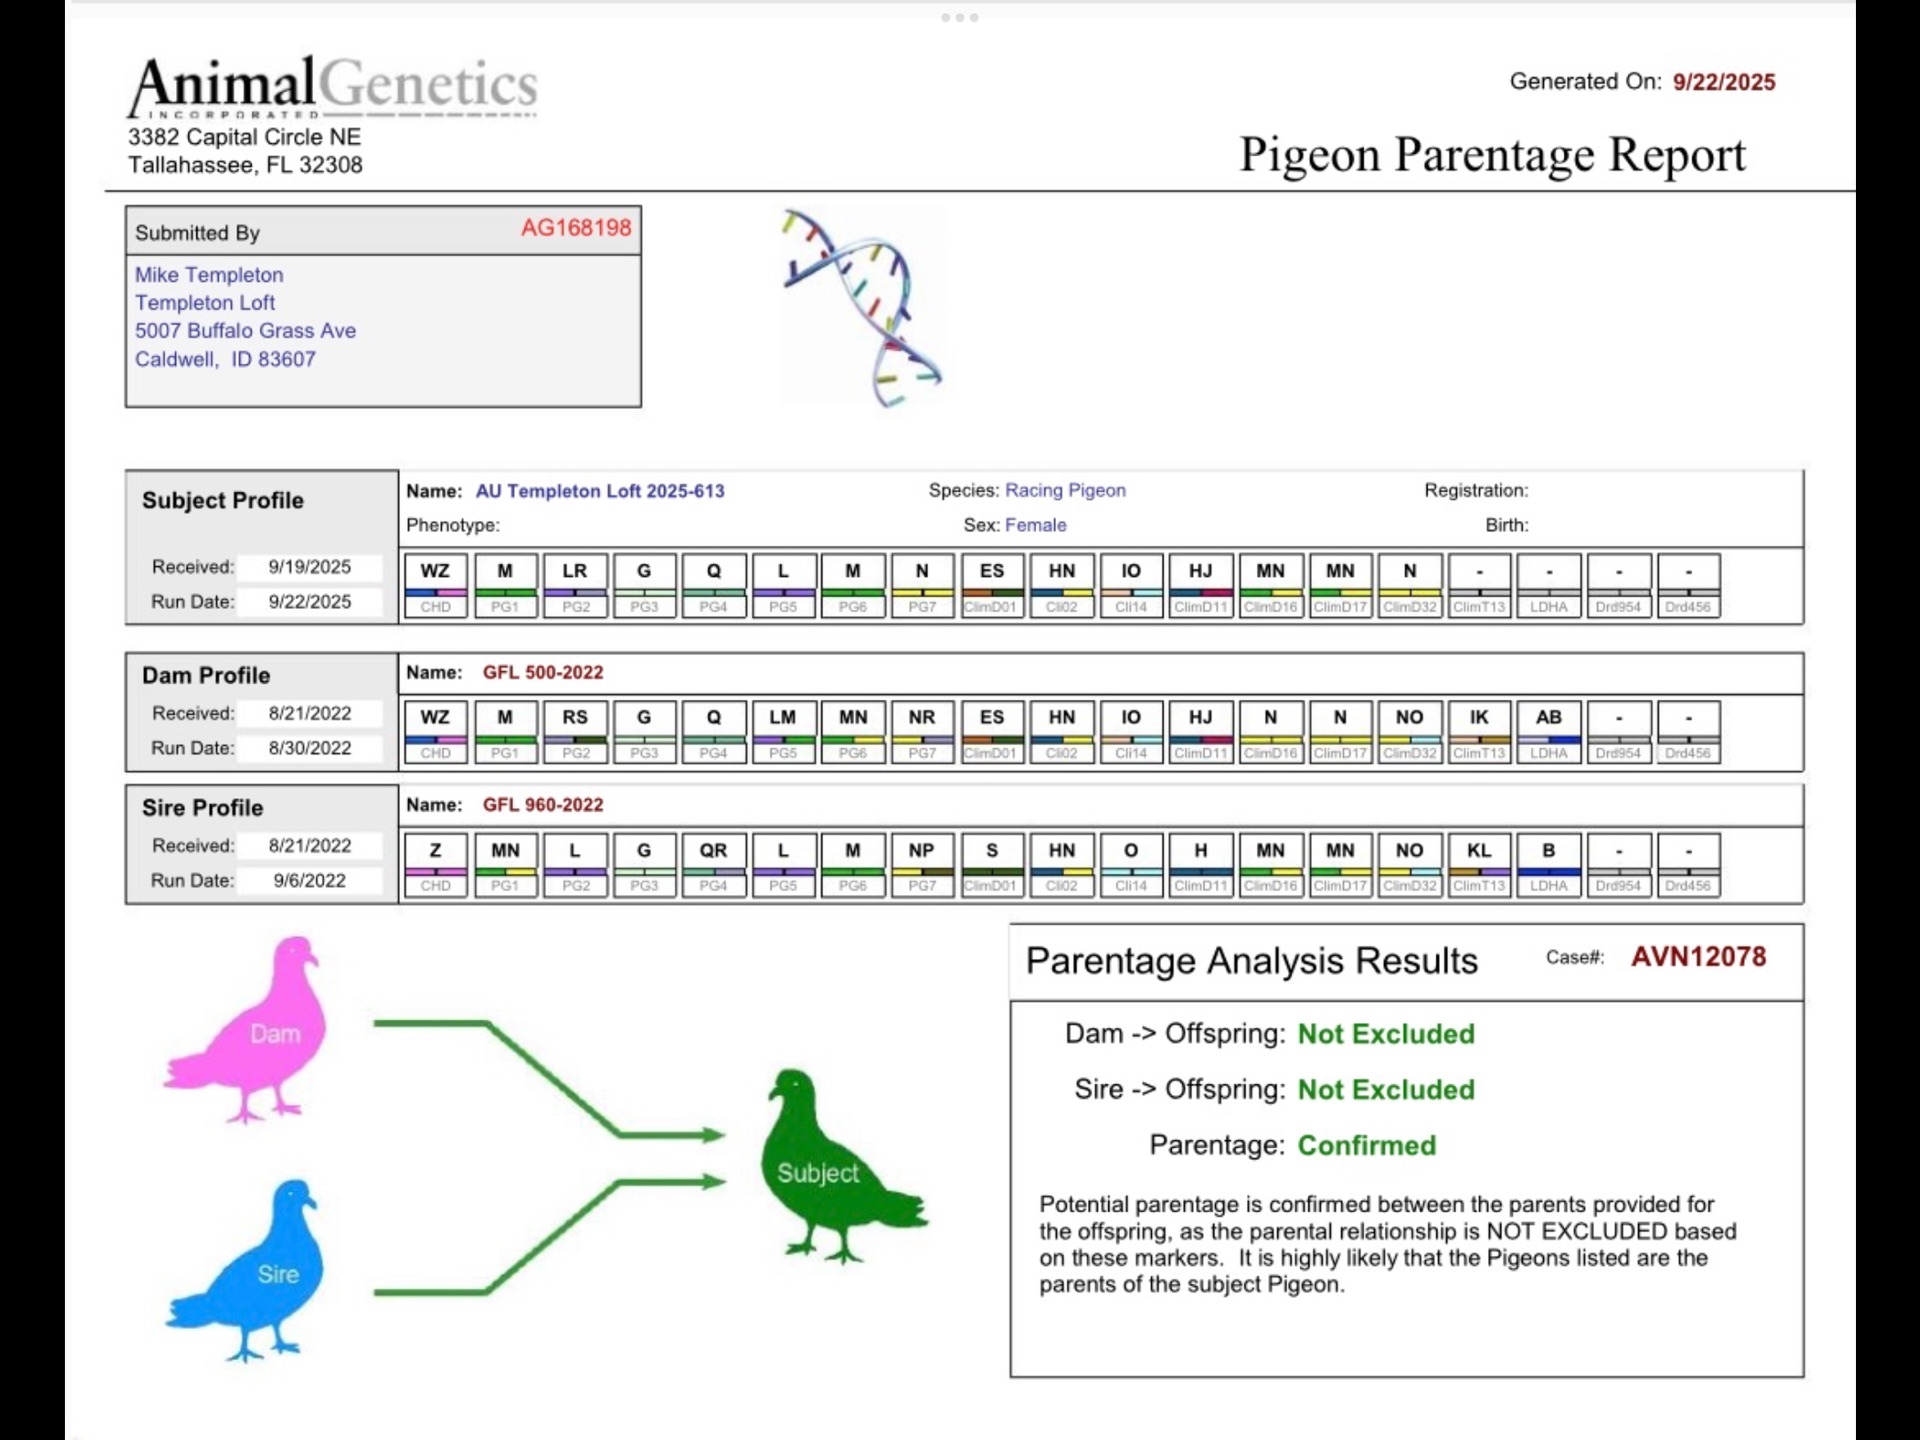Click the sire name GFL 960-2022
This screenshot has width=1920, height=1440.
click(x=543, y=805)
